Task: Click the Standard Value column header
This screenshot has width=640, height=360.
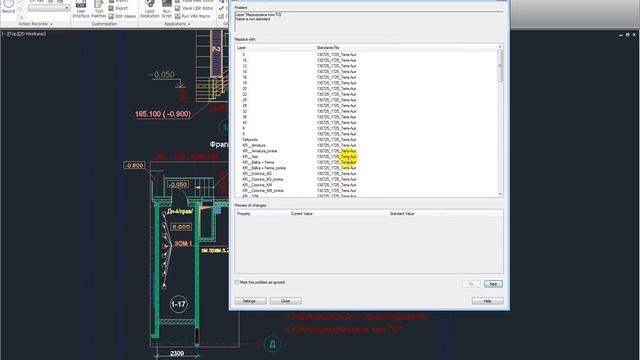Action: coord(414,213)
